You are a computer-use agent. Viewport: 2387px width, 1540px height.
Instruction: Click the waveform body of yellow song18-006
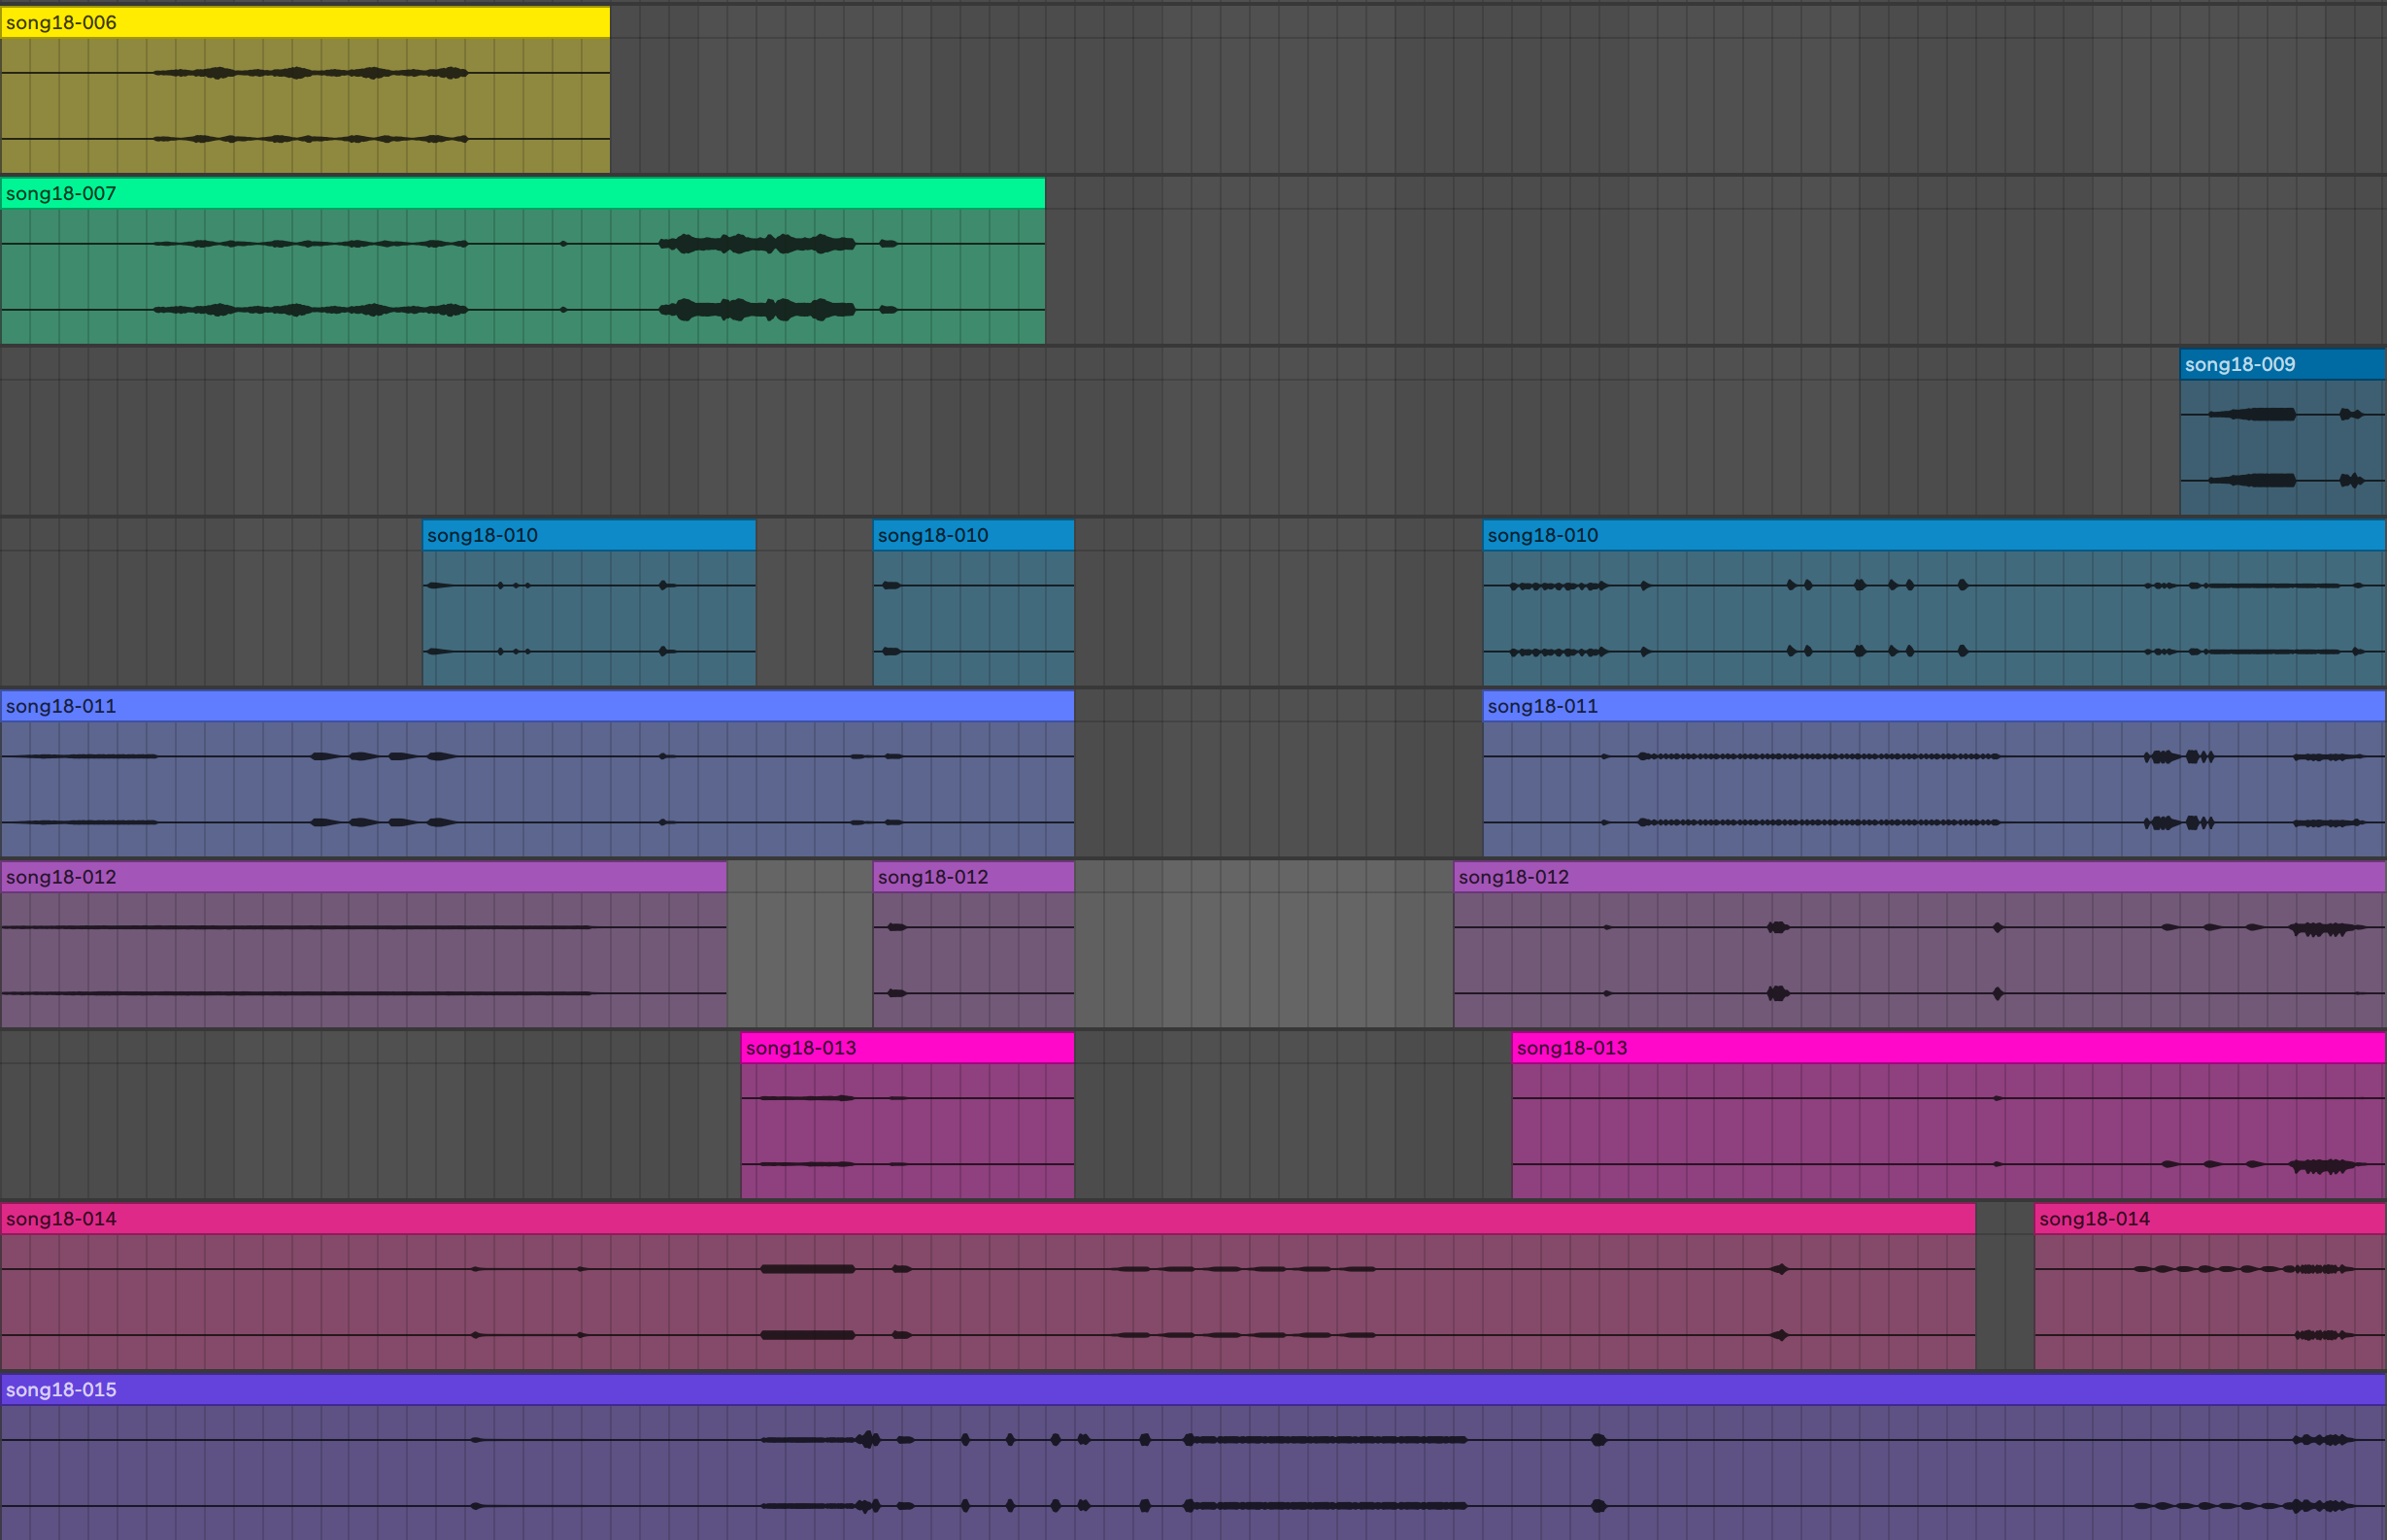pos(305,105)
